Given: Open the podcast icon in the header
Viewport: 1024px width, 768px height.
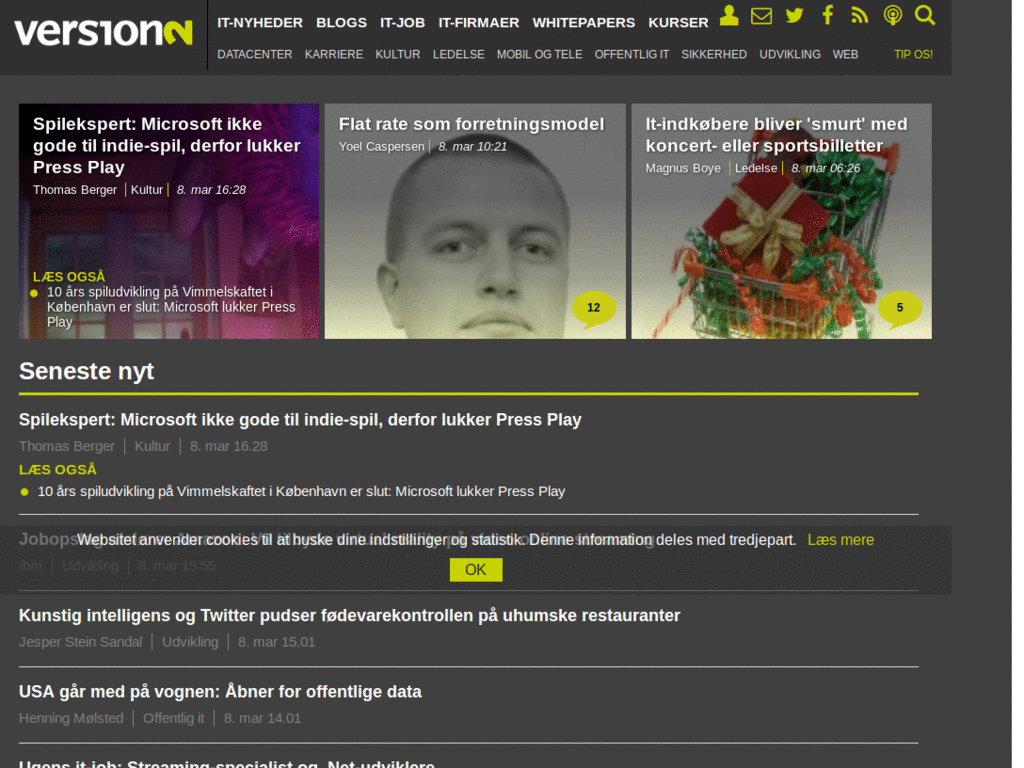Looking at the screenshot, I should [x=892, y=15].
